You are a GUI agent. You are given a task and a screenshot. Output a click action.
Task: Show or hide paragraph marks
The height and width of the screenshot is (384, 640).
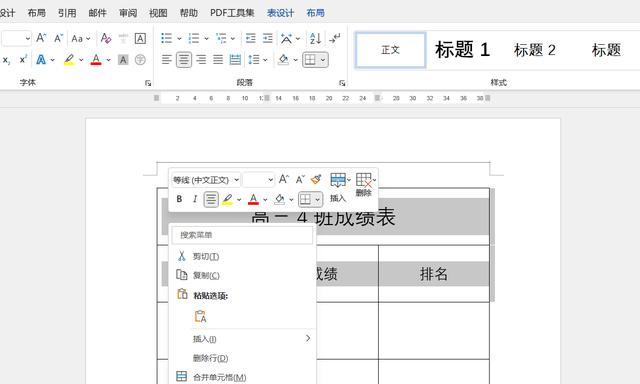tap(335, 38)
